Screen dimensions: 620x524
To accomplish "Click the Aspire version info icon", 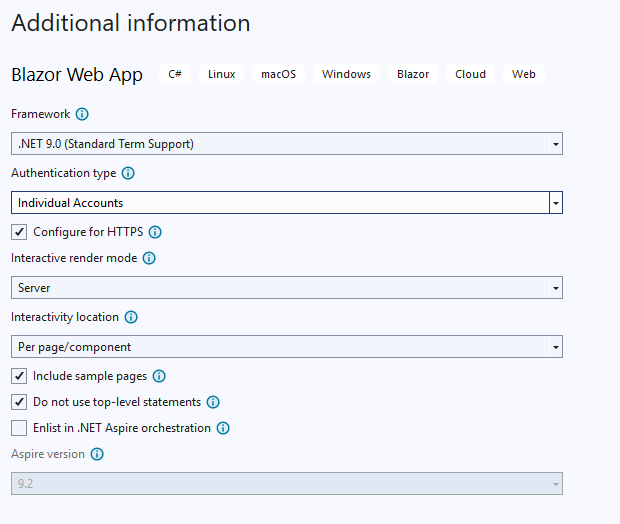I will [97, 454].
